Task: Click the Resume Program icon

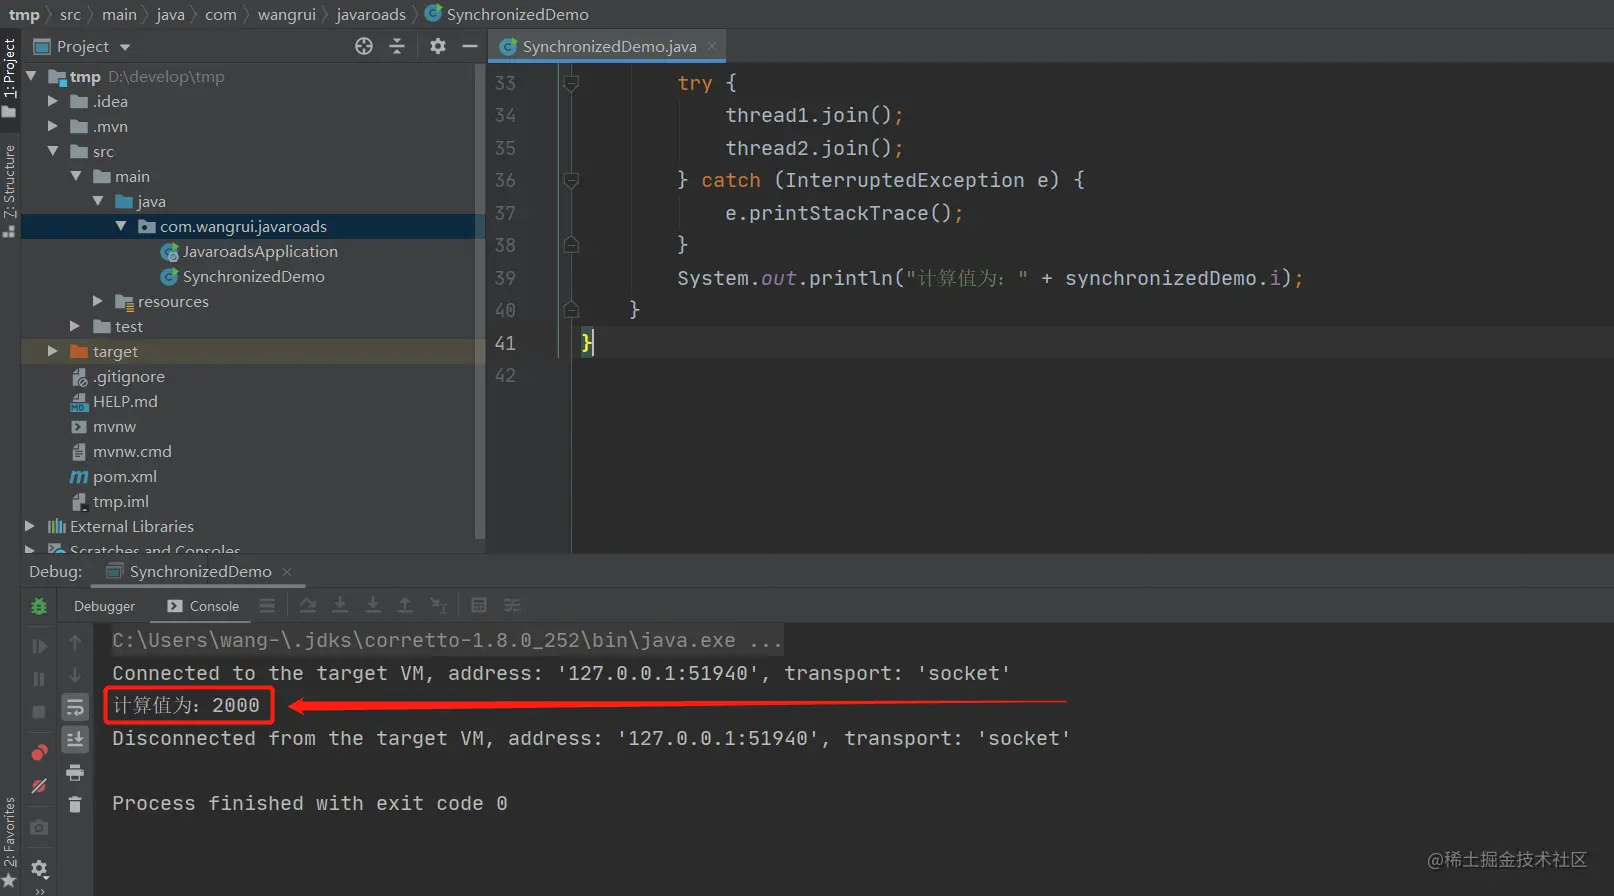Action: pyautogui.click(x=39, y=646)
